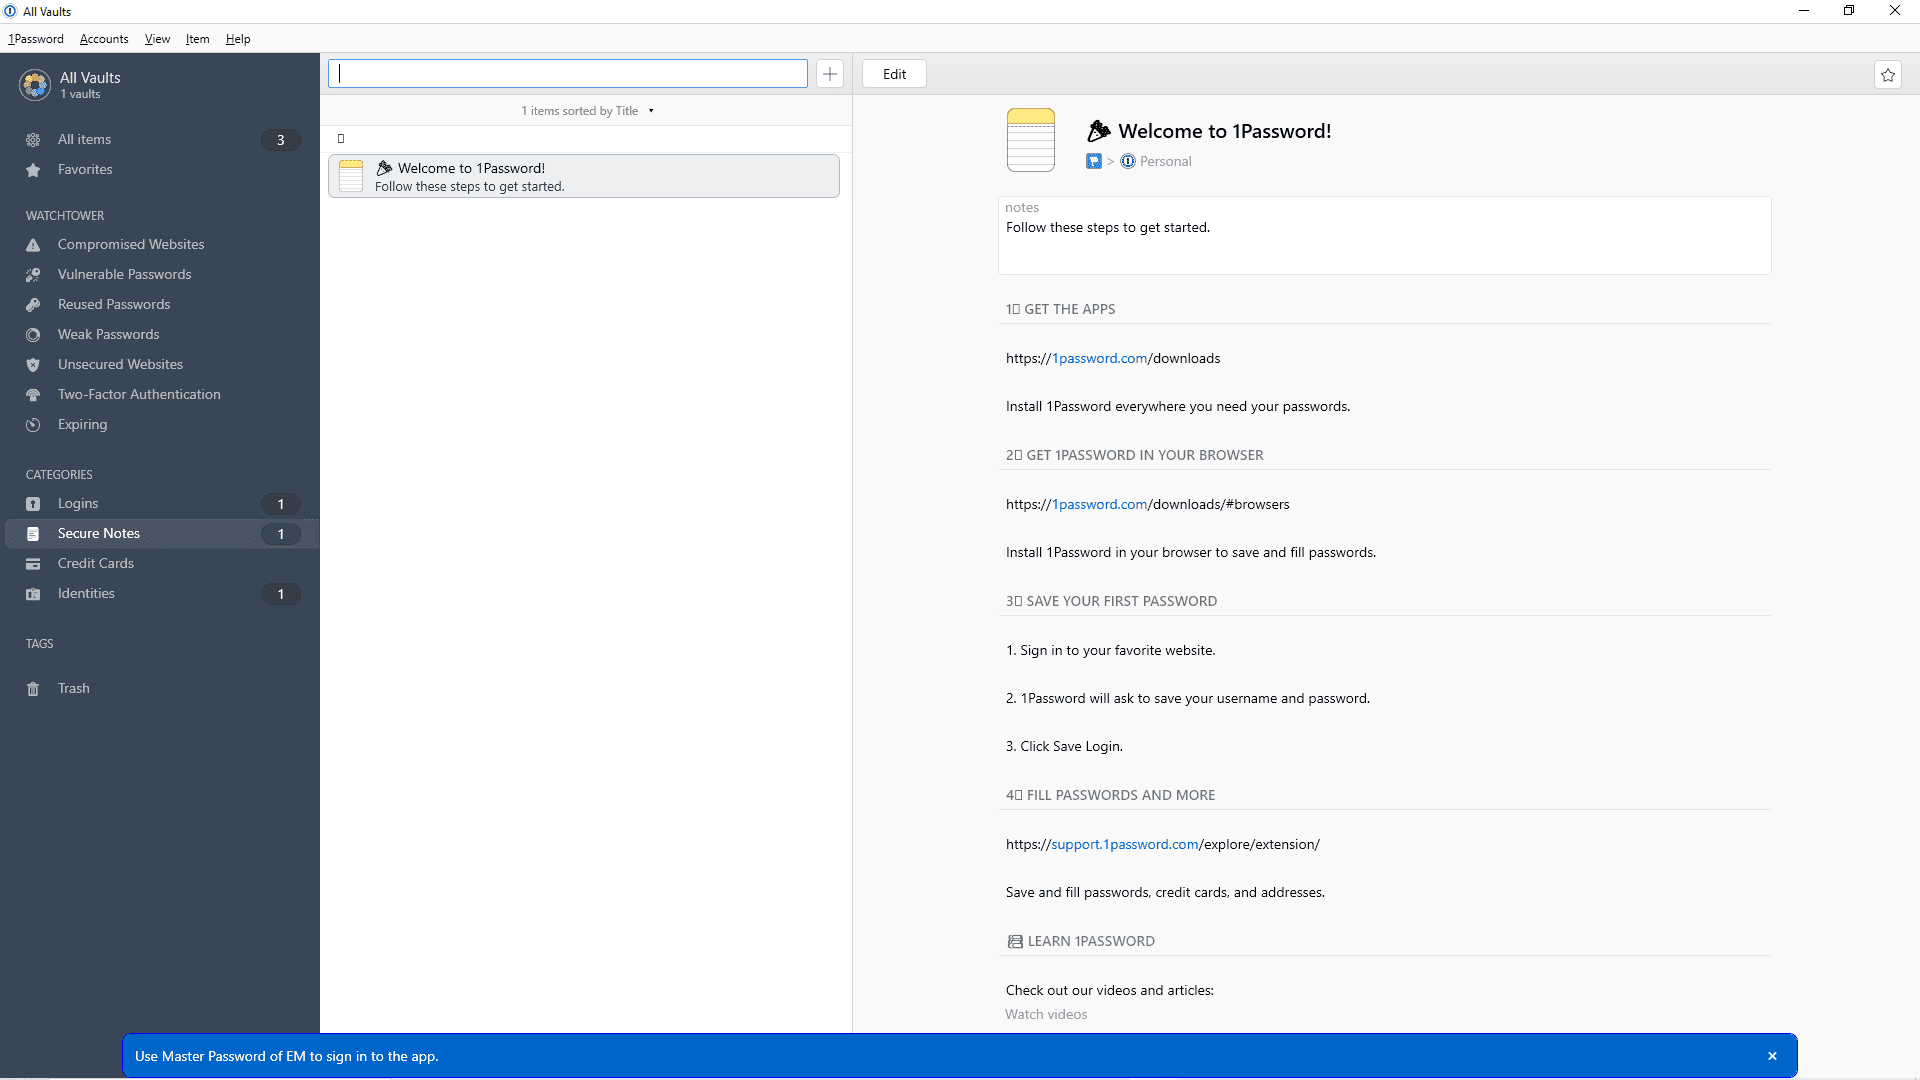Click the notes text field
Image resolution: width=1920 pixels, height=1080 pixels.
pyautogui.click(x=1385, y=236)
